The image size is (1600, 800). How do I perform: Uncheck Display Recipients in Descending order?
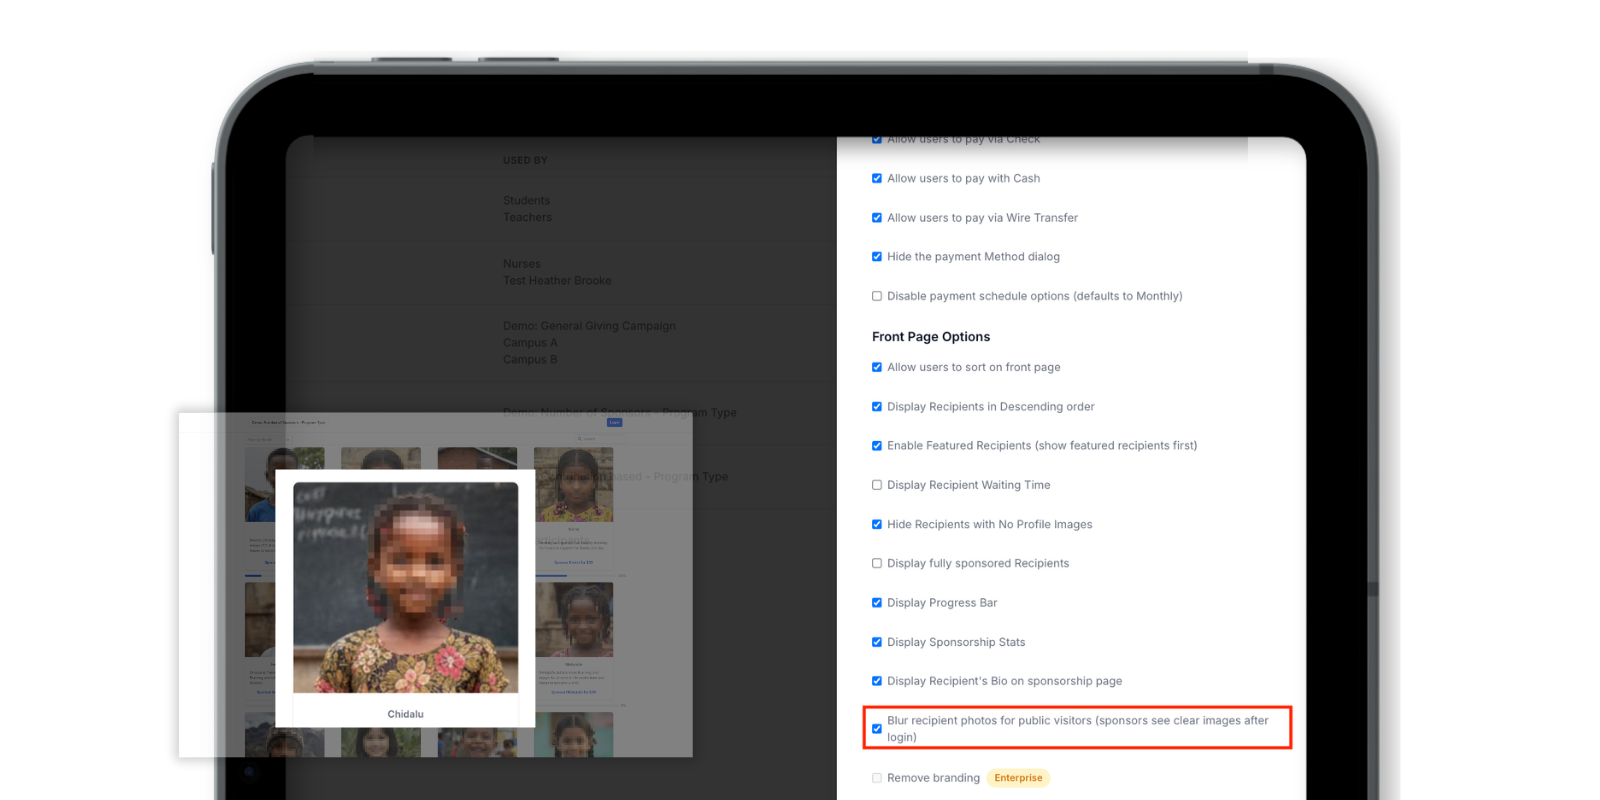[x=877, y=407]
